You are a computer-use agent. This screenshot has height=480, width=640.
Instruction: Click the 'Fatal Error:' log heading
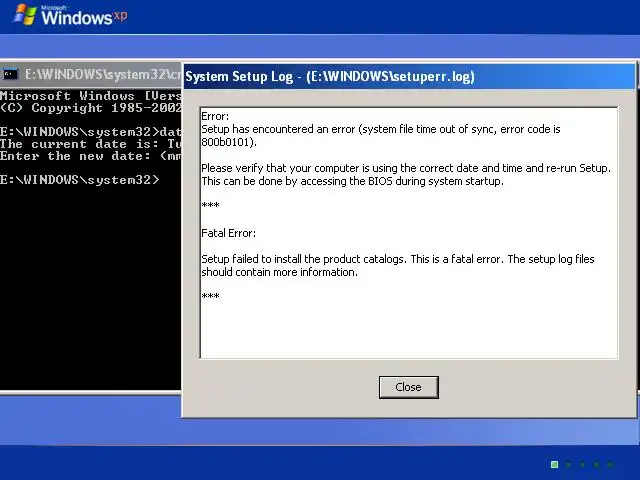click(x=229, y=233)
